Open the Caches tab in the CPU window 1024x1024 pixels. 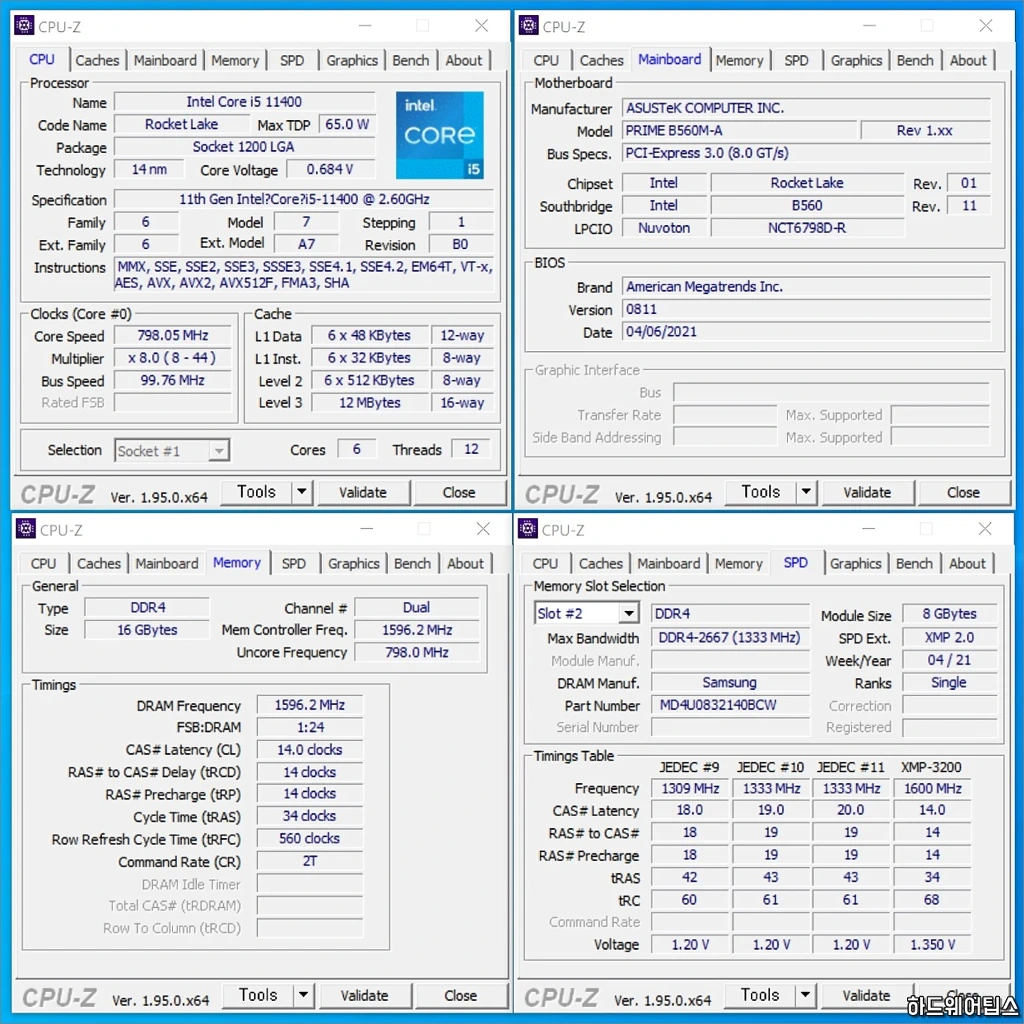click(97, 61)
